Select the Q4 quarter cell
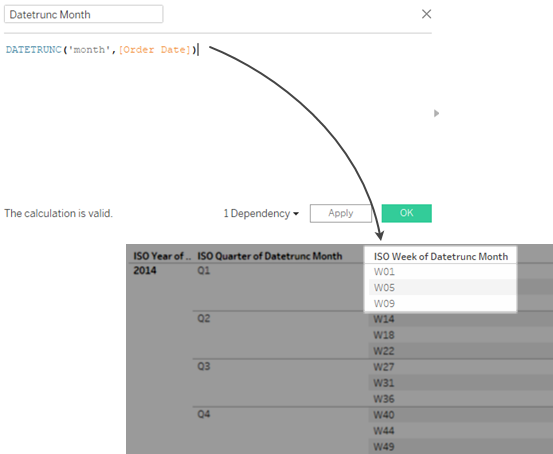 click(203, 413)
